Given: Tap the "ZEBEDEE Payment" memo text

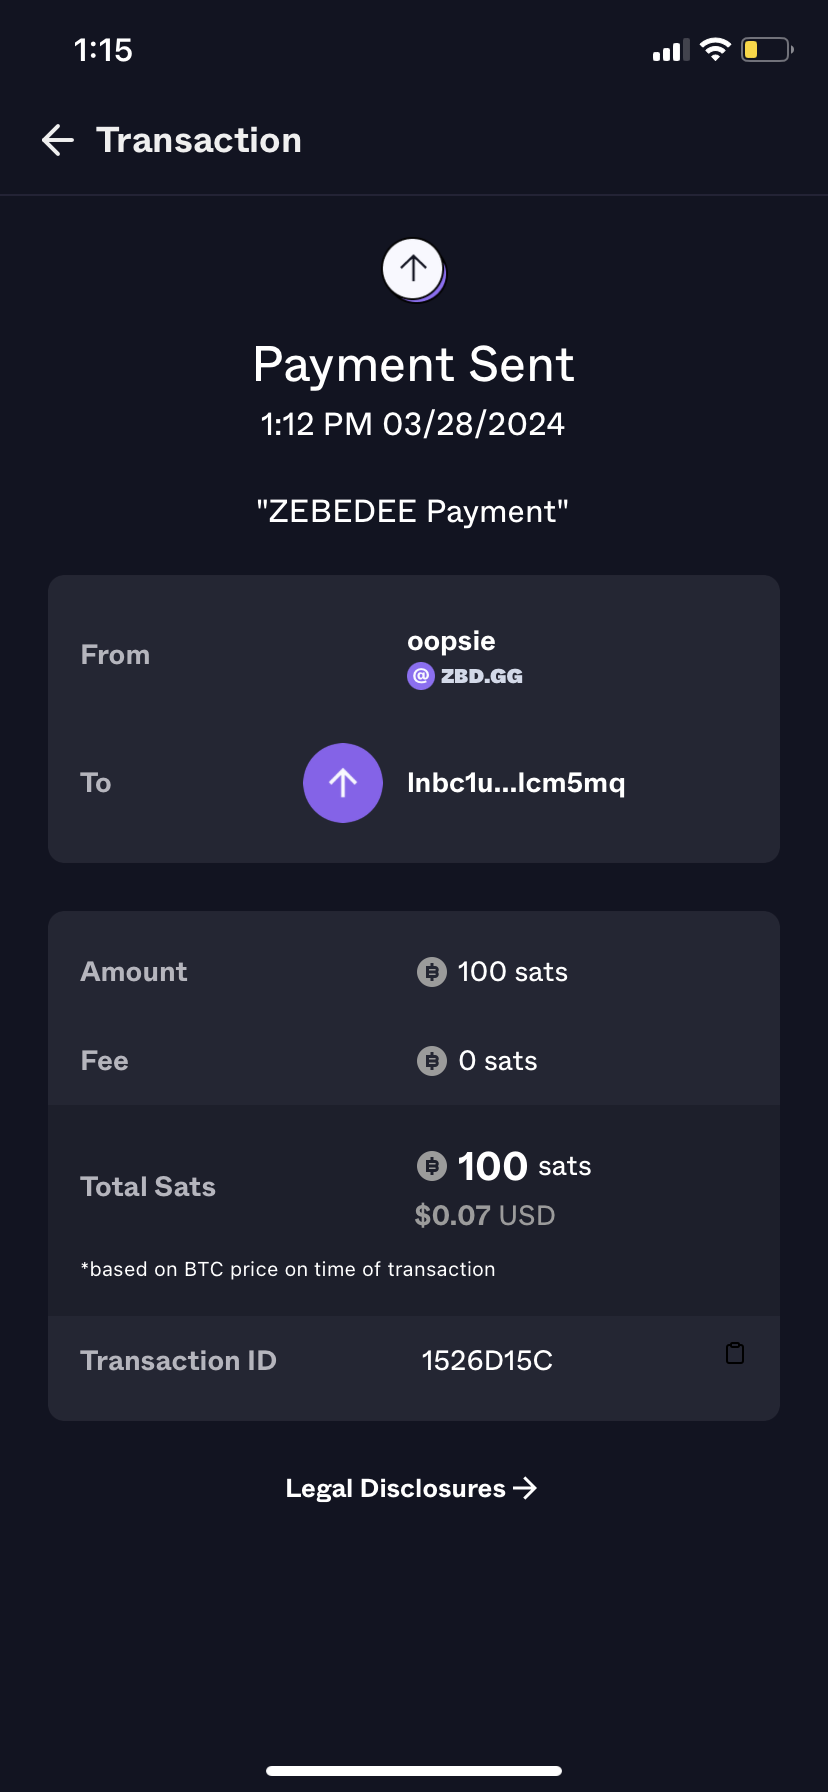Looking at the screenshot, I should (x=413, y=512).
